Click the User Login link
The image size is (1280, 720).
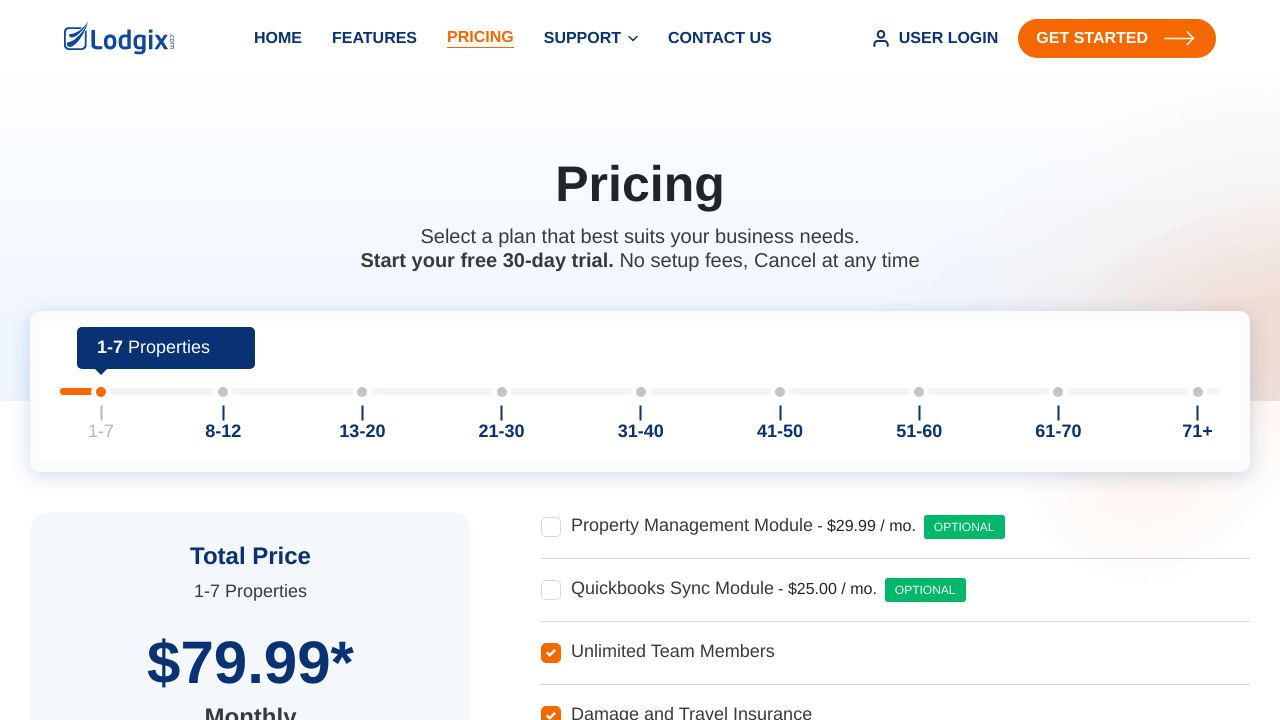click(x=935, y=38)
